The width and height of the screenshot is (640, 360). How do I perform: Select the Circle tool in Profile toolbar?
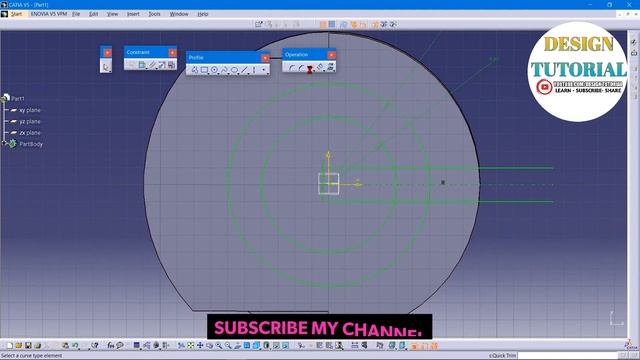pos(214,70)
